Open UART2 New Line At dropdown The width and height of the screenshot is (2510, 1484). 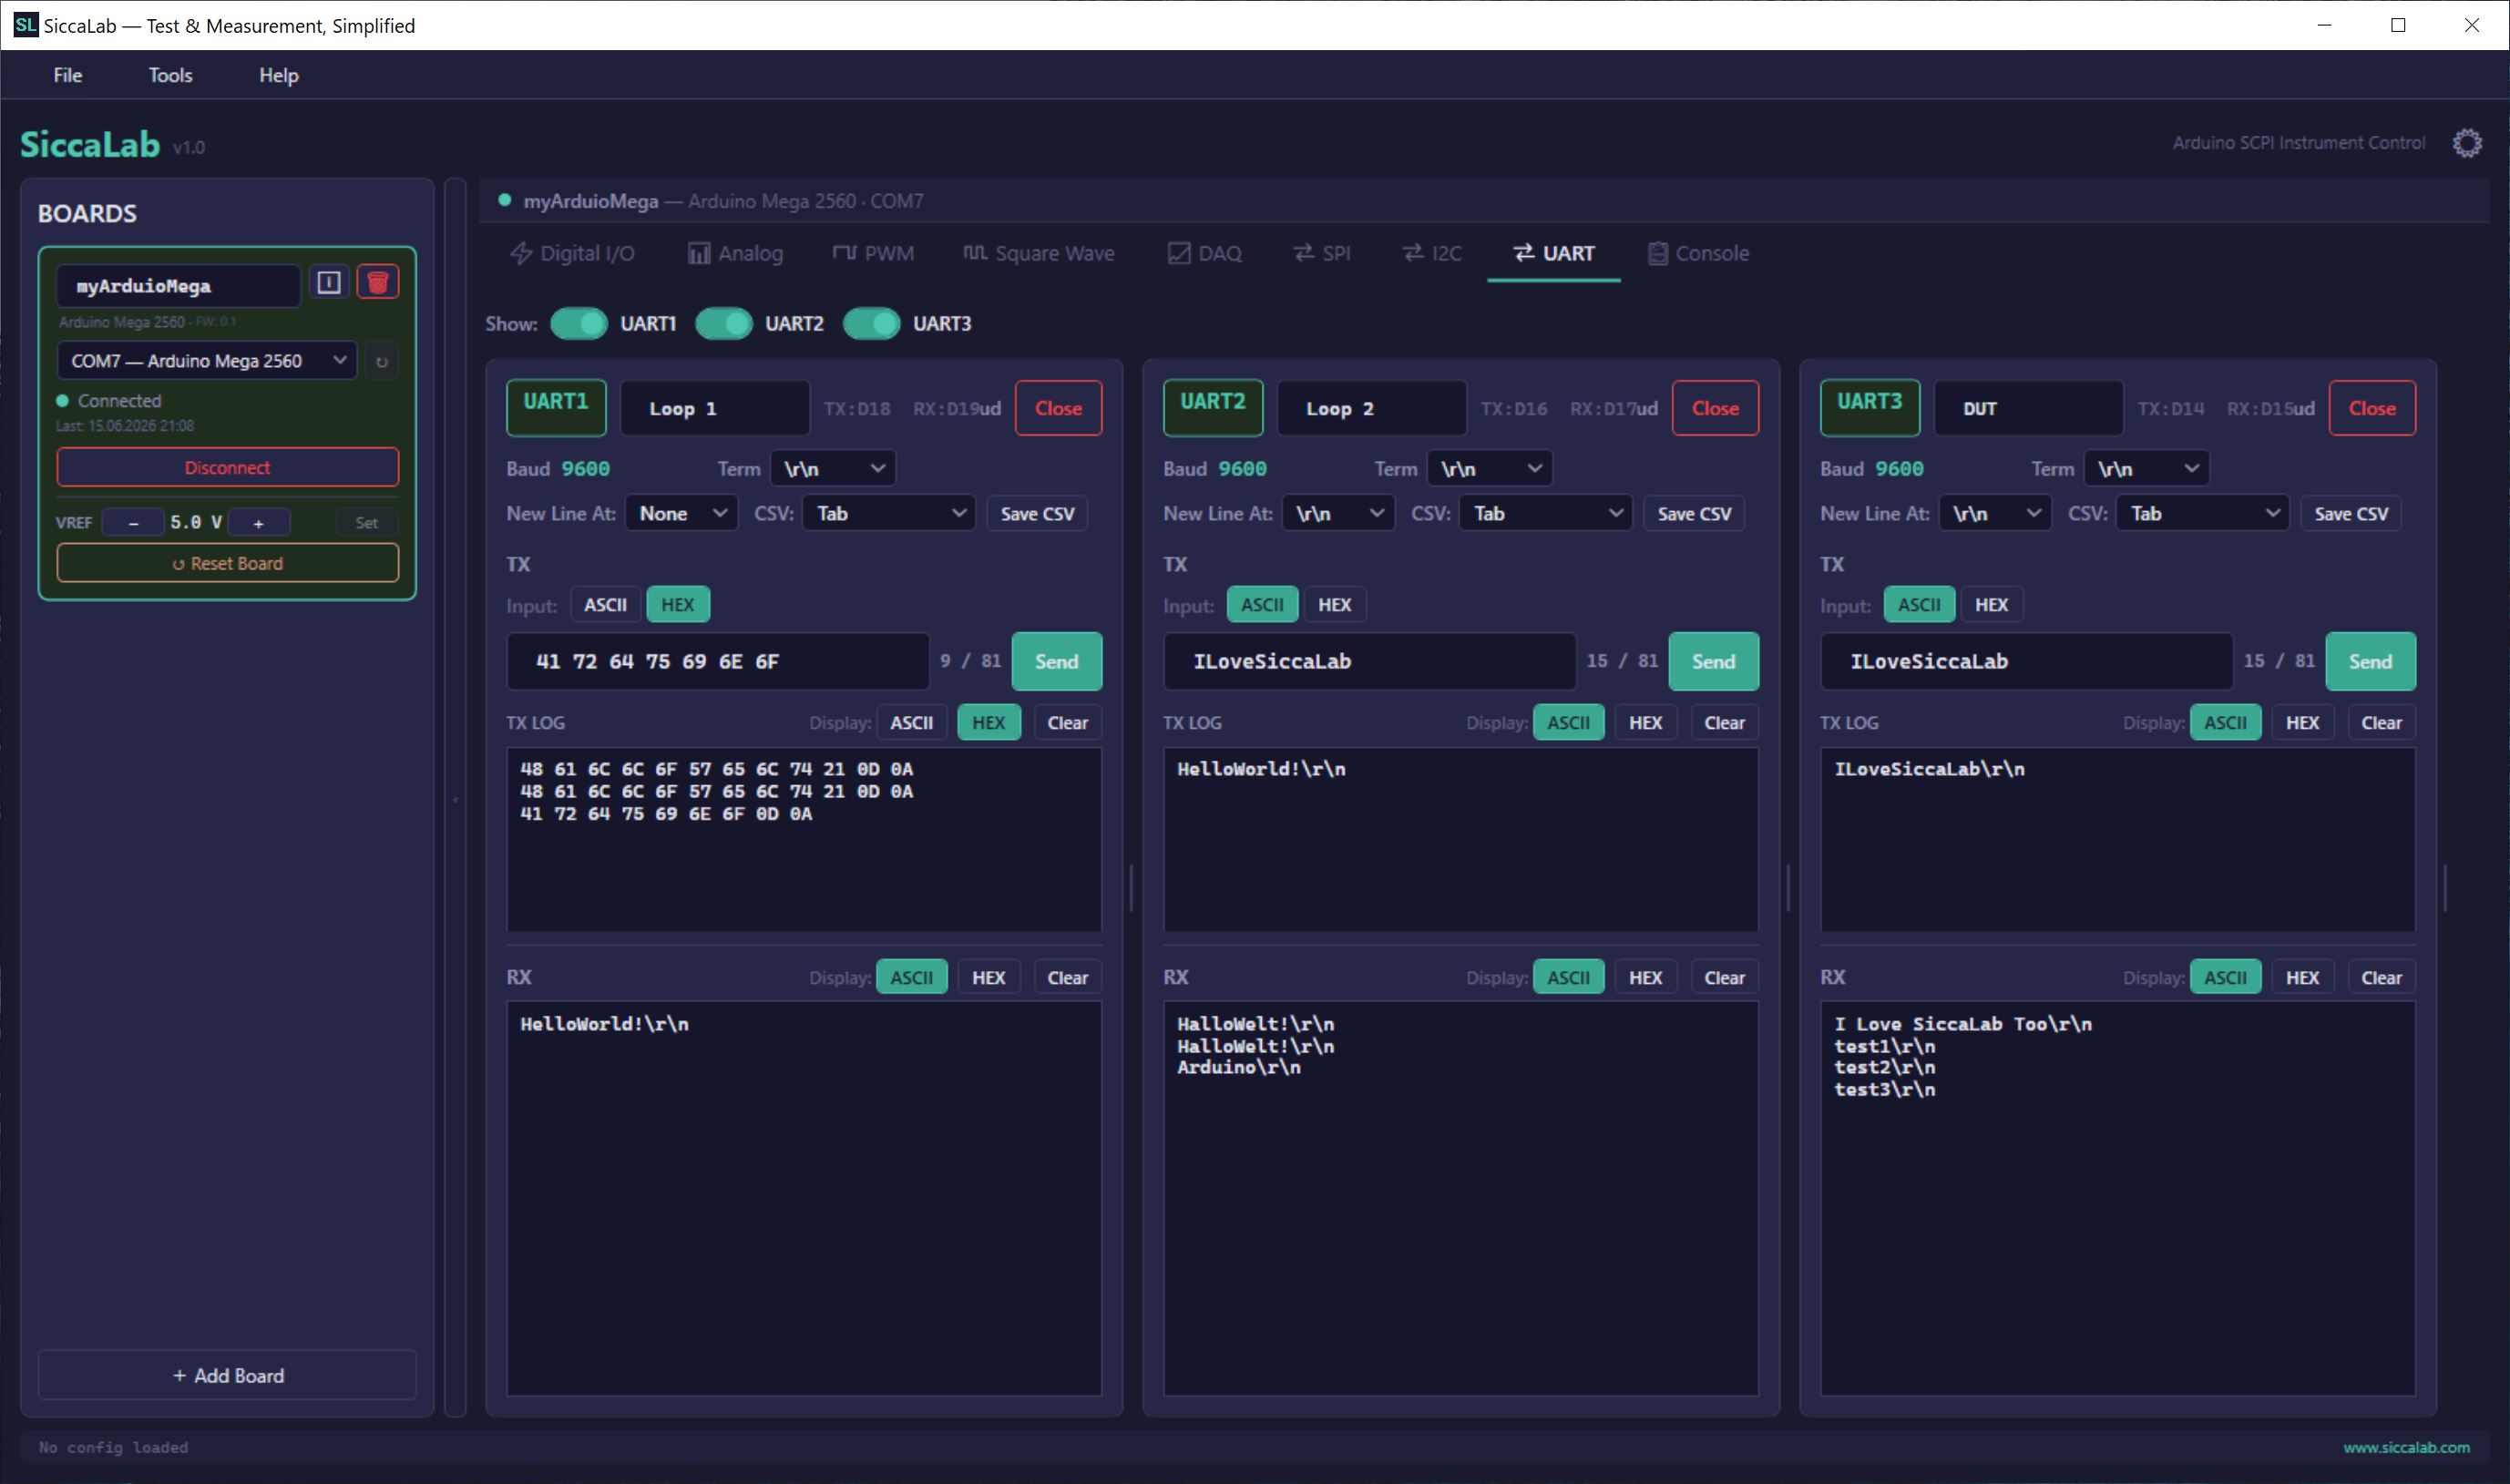pyautogui.click(x=1338, y=514)
